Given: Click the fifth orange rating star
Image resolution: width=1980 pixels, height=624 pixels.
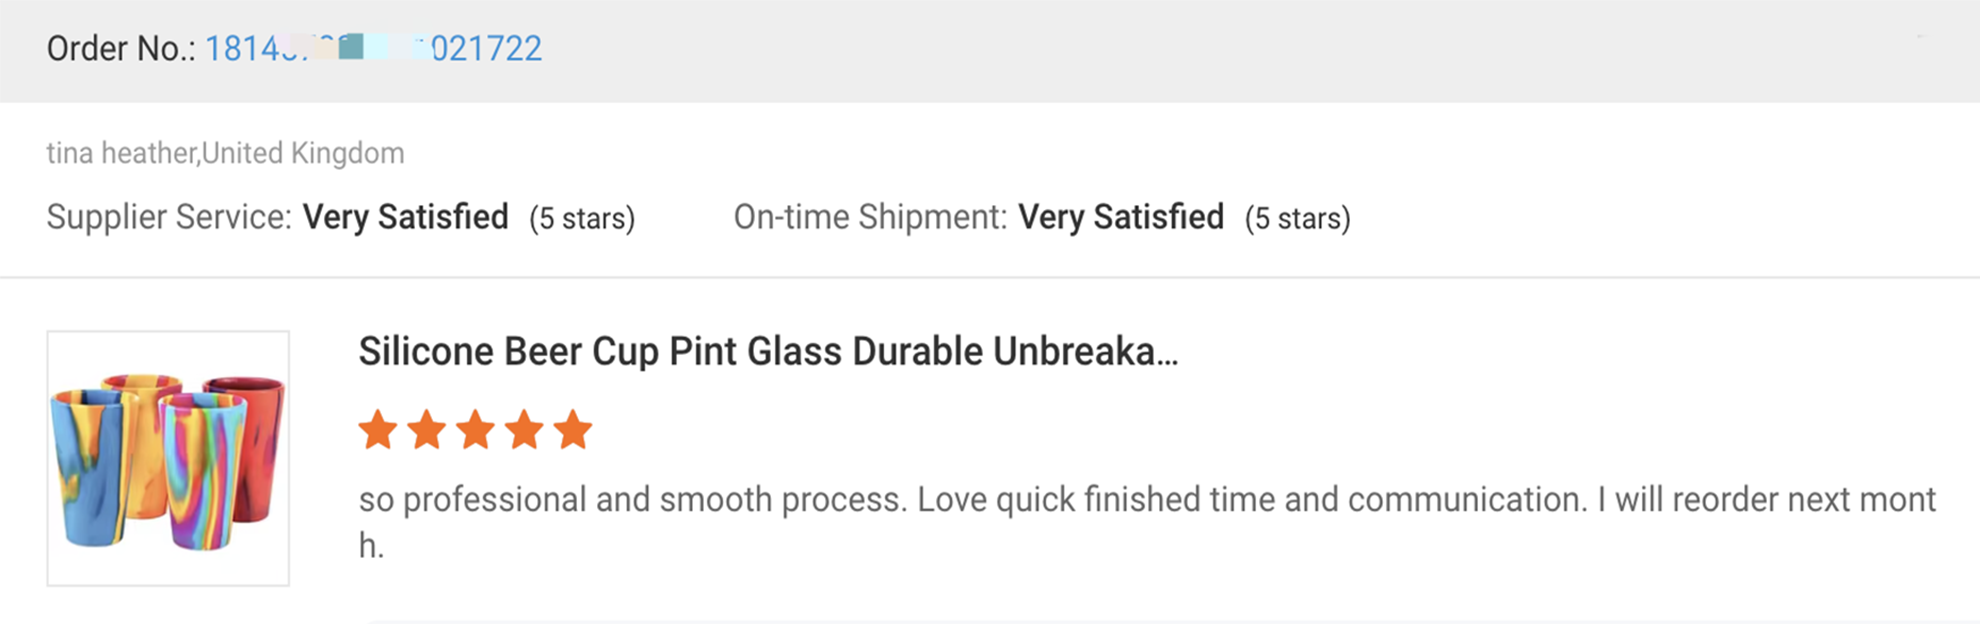Looking at the screenshot, I should tap(573, 430).
